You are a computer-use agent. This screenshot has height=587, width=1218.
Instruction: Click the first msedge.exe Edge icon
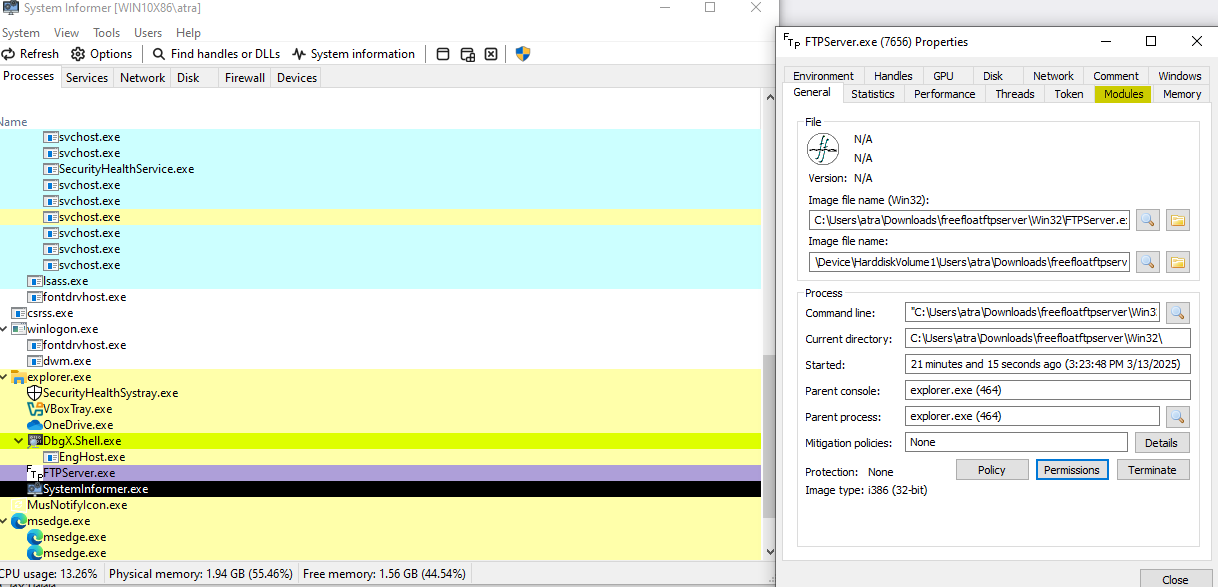pyautogui.click(x=18, y=521)
